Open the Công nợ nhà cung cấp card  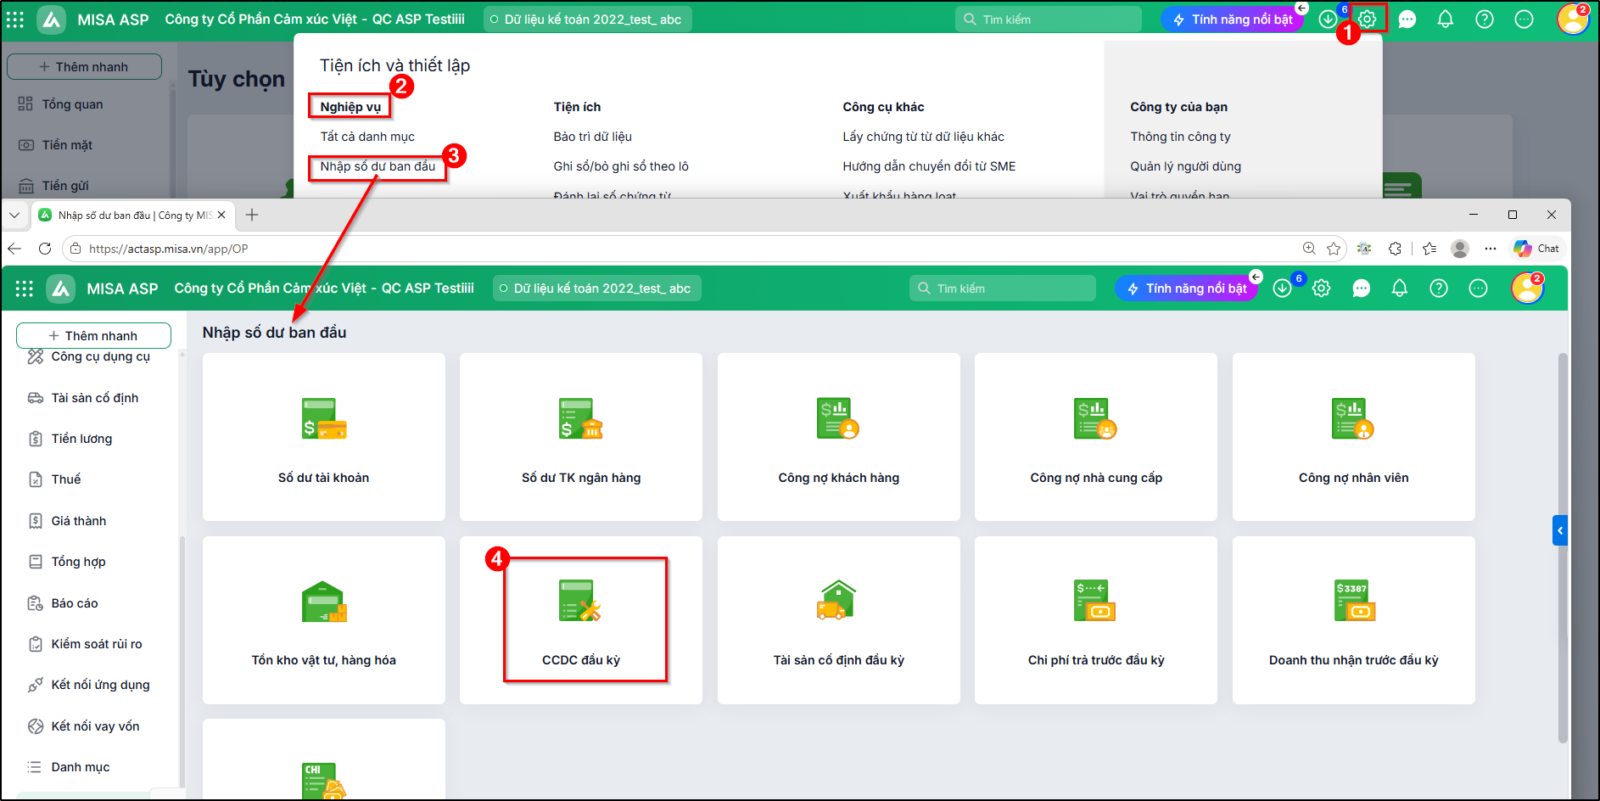[1096, 437]
